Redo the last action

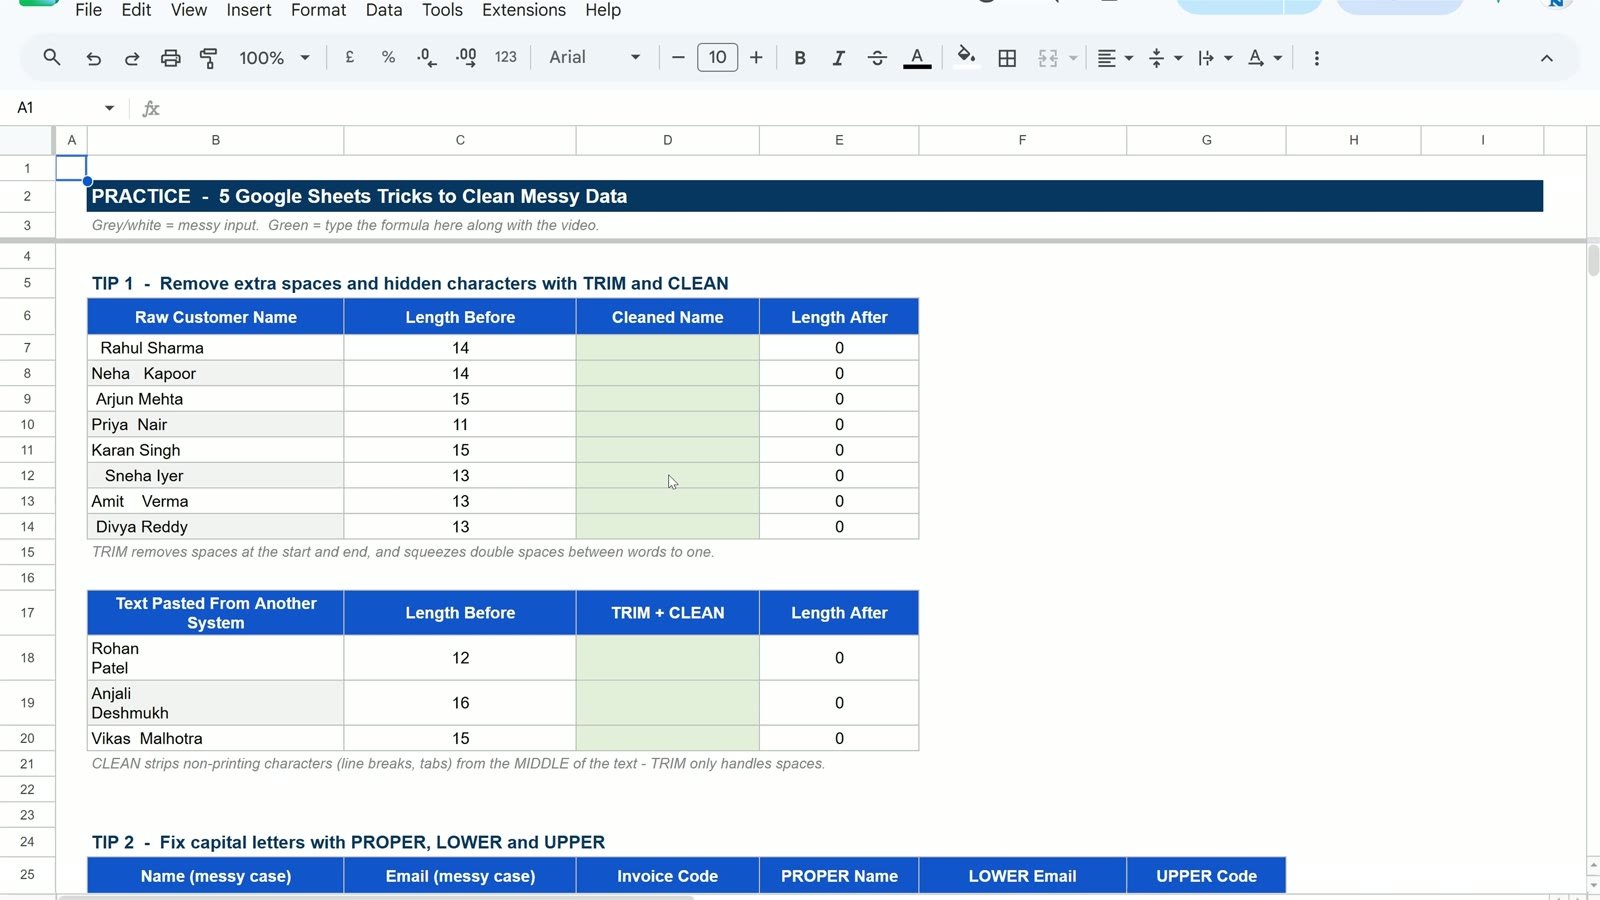131,58
